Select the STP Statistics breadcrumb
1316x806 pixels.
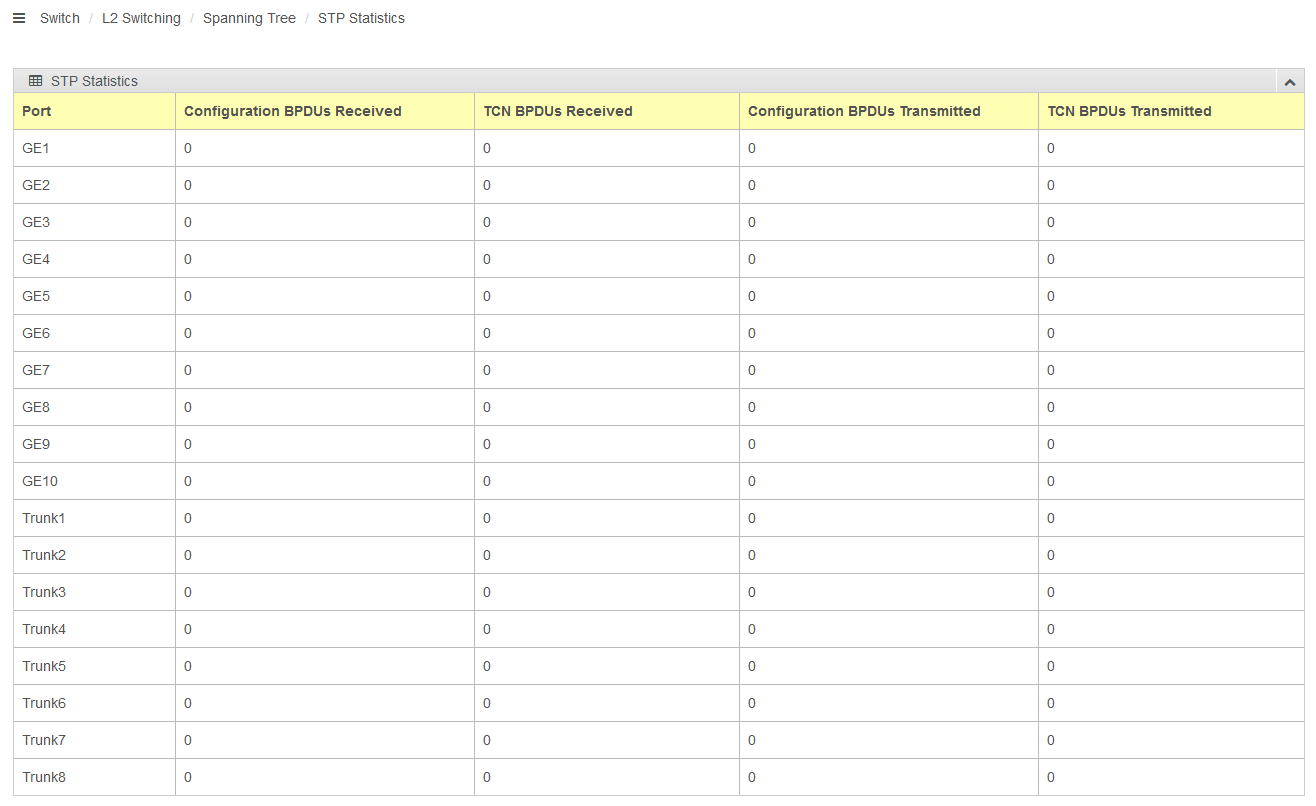[361, 18]
